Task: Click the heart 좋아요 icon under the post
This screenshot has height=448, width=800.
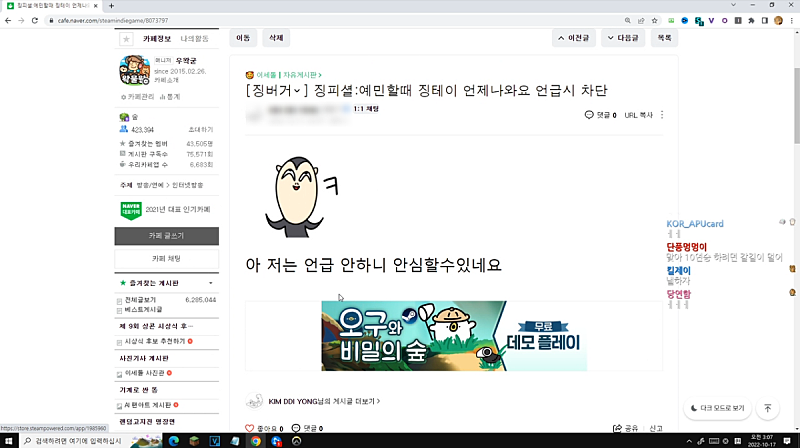Action: pyautogui.click(x=250, y=428)
